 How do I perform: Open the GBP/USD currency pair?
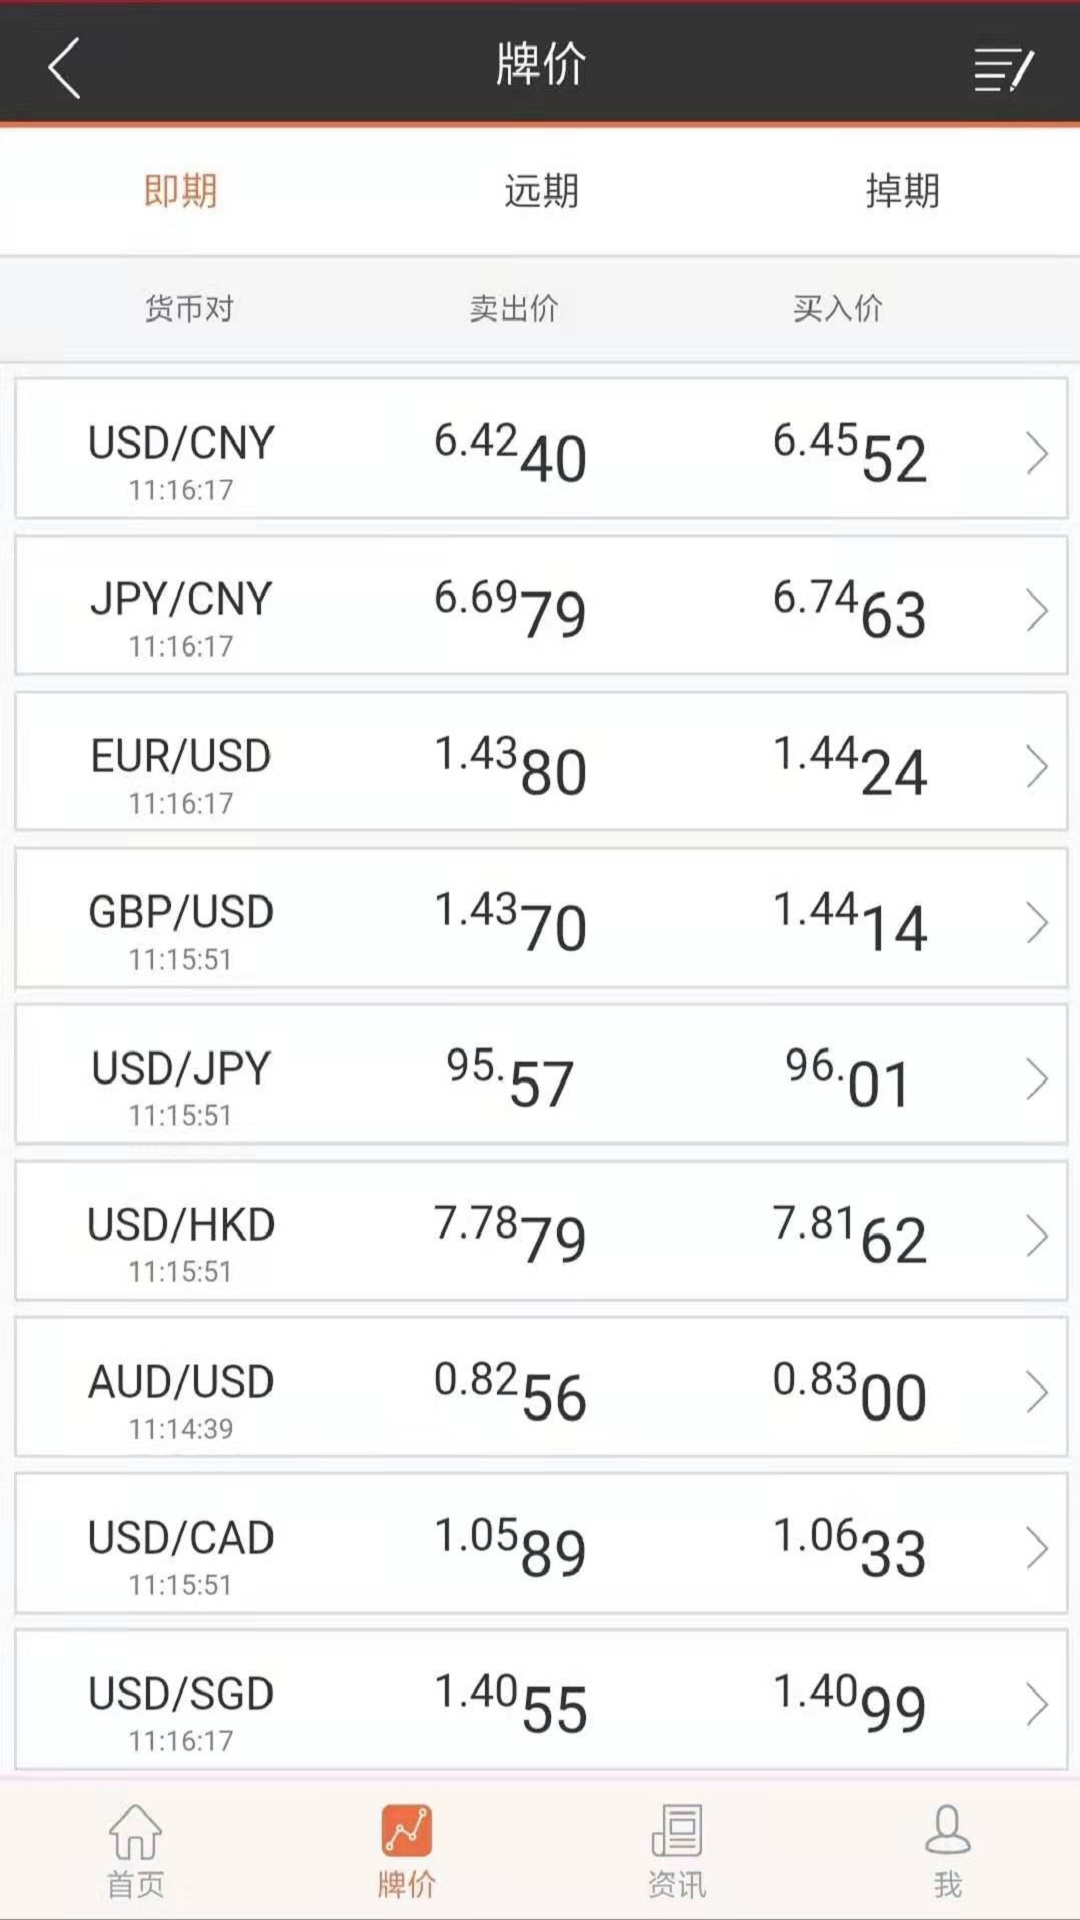181,912
